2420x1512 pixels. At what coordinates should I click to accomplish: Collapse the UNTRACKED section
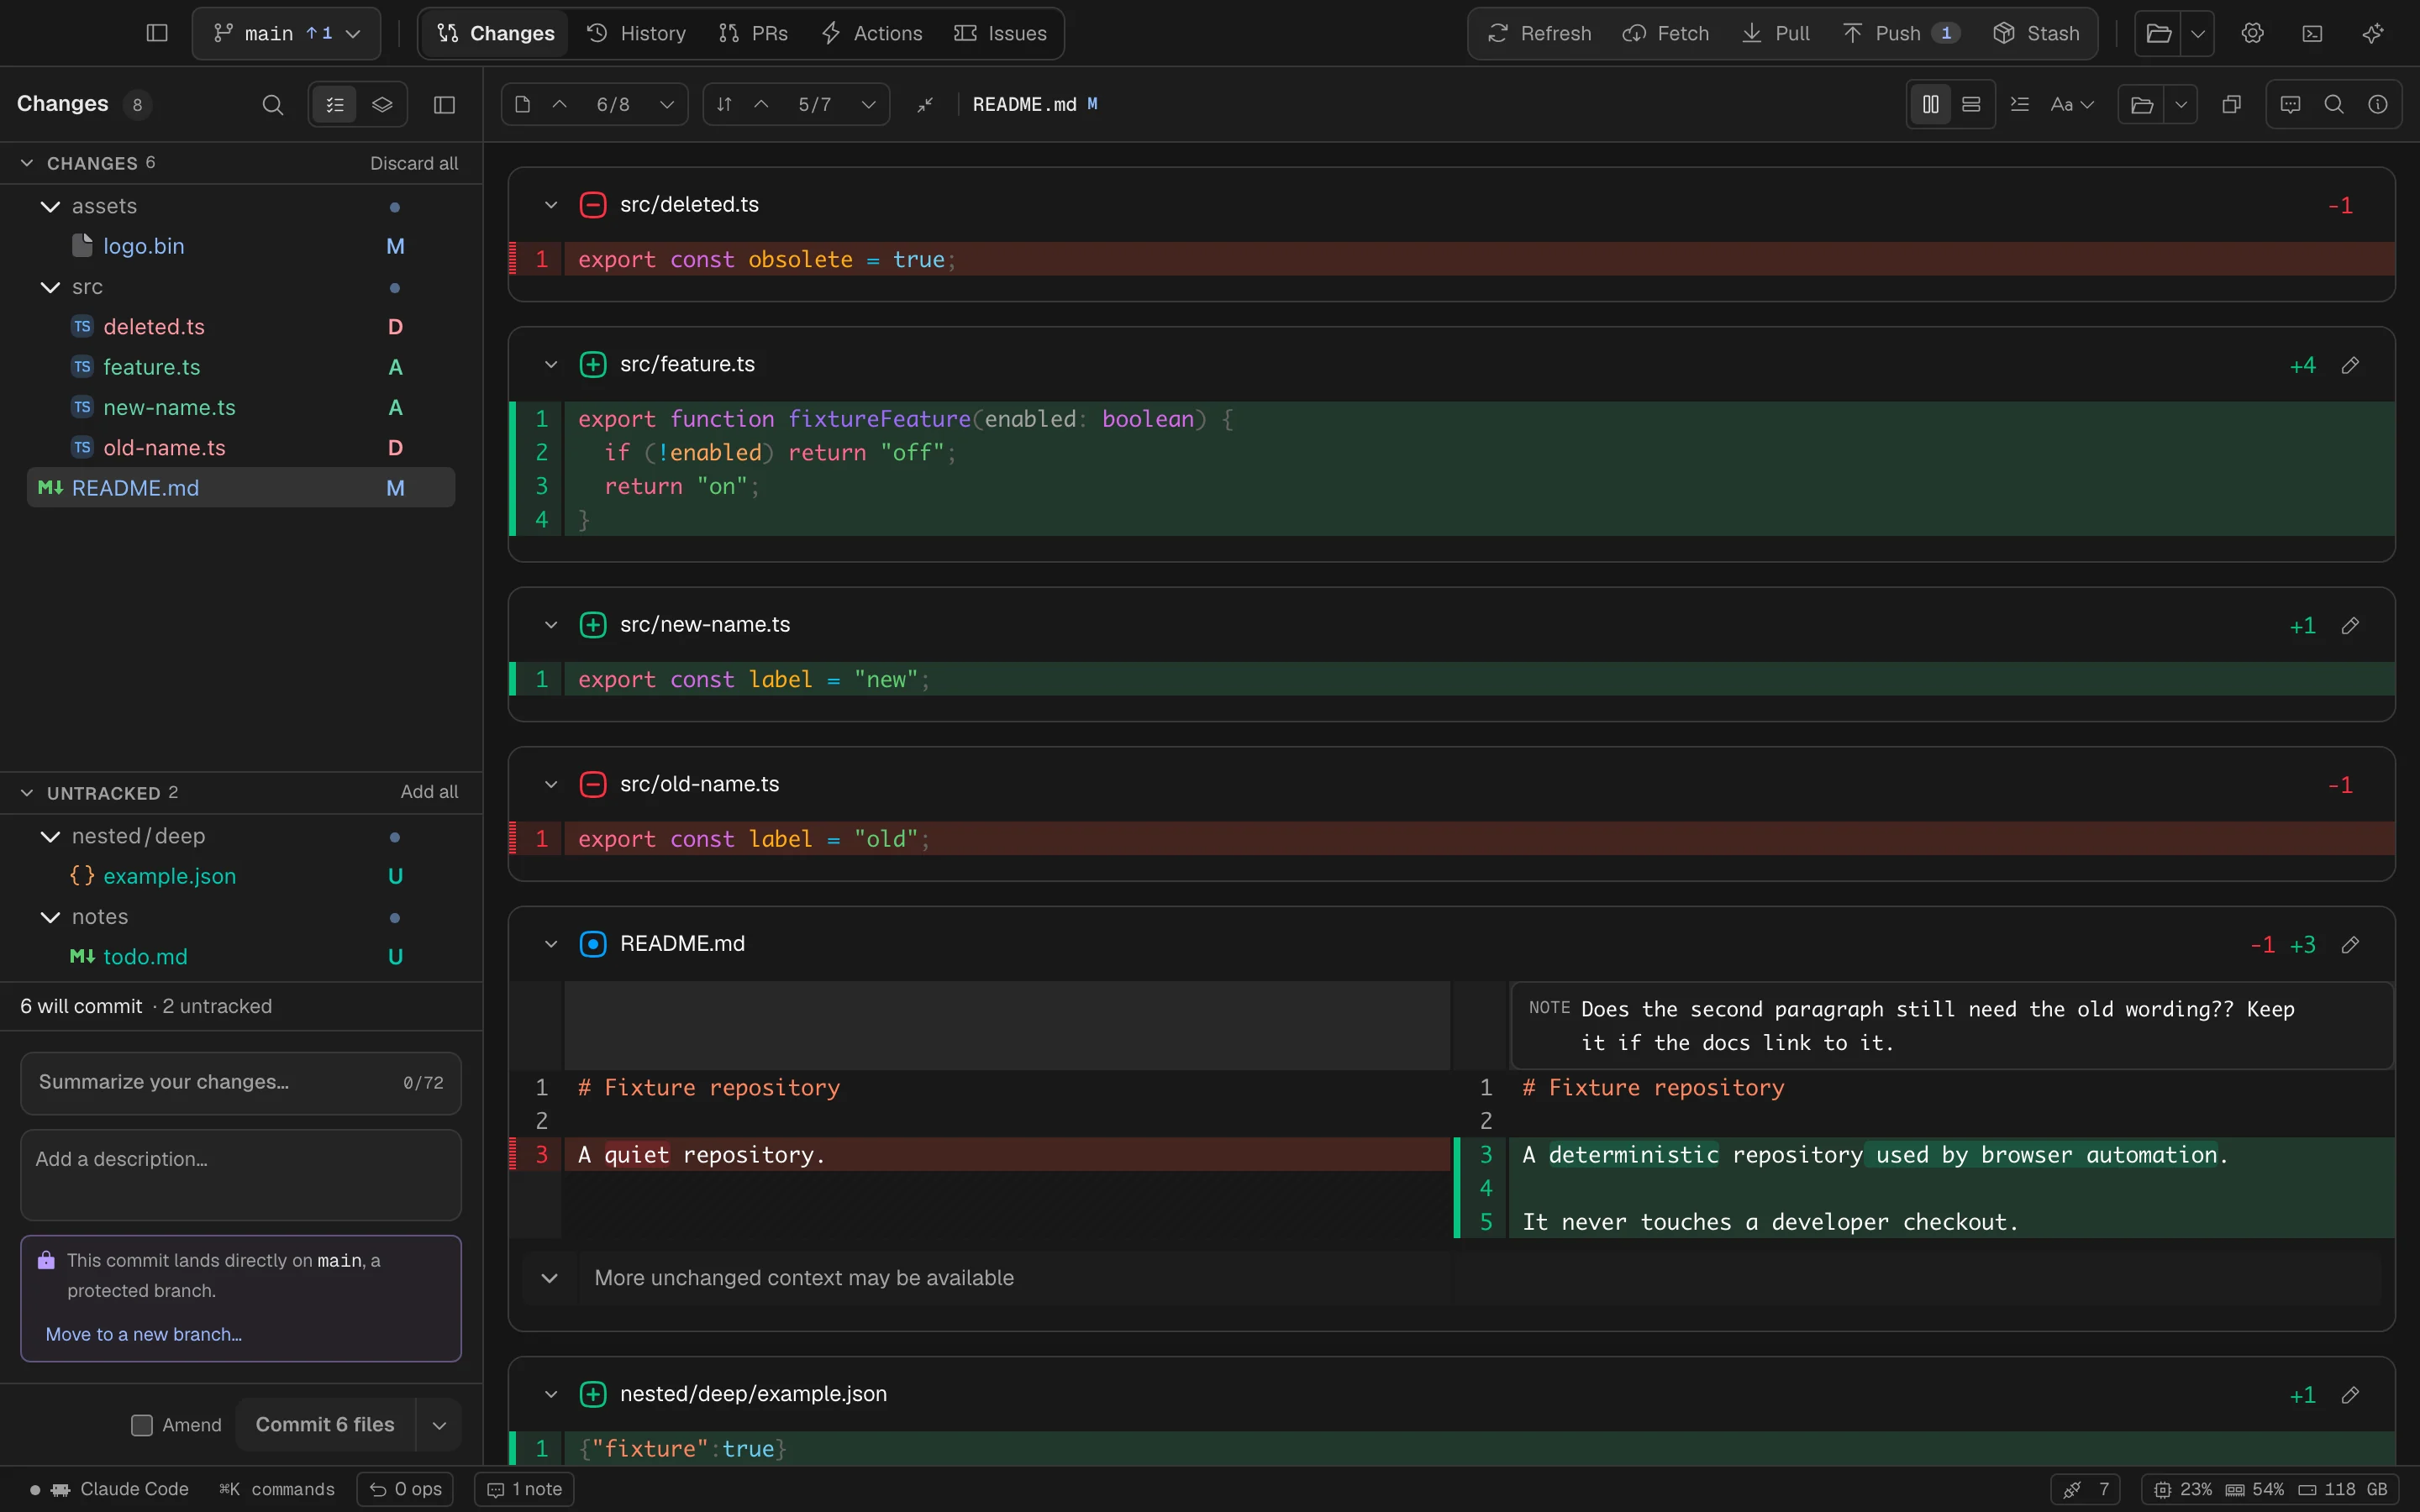27,793
